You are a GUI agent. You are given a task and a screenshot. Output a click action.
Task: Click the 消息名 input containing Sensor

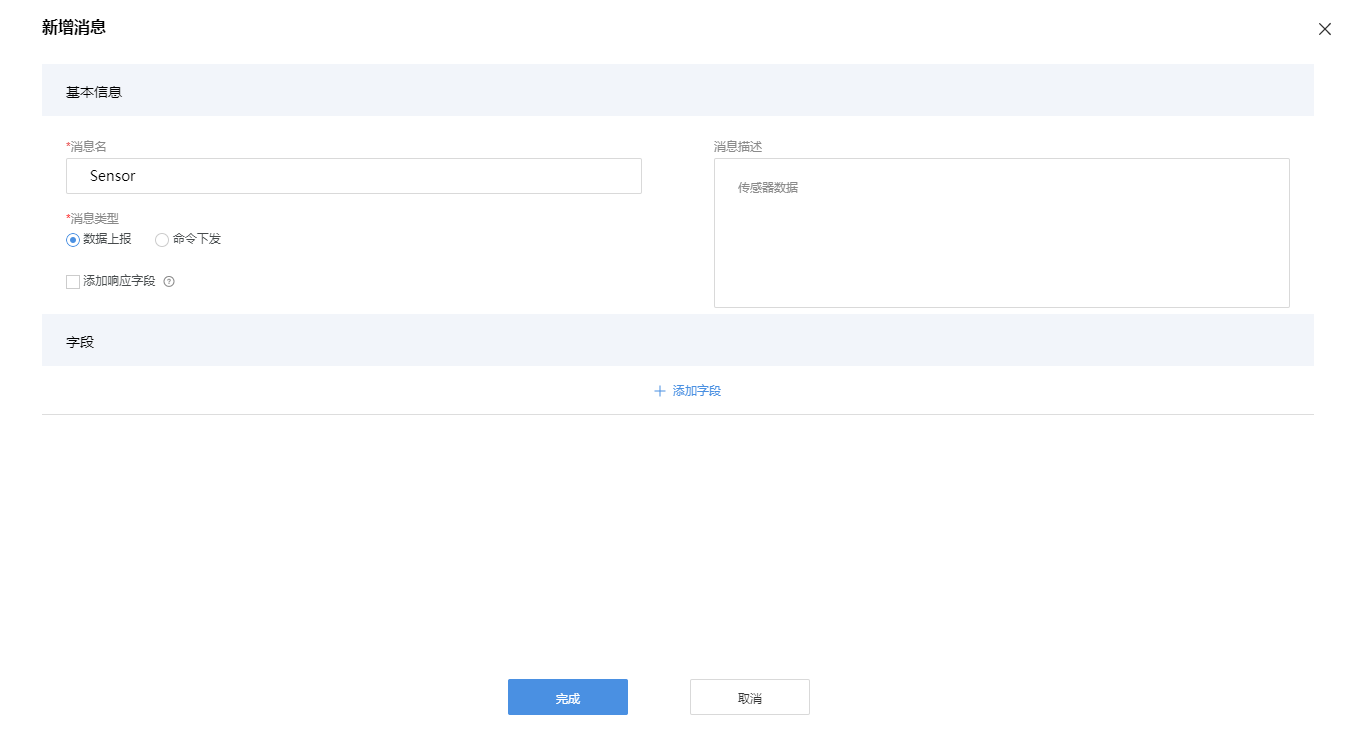tap(354, 176)
